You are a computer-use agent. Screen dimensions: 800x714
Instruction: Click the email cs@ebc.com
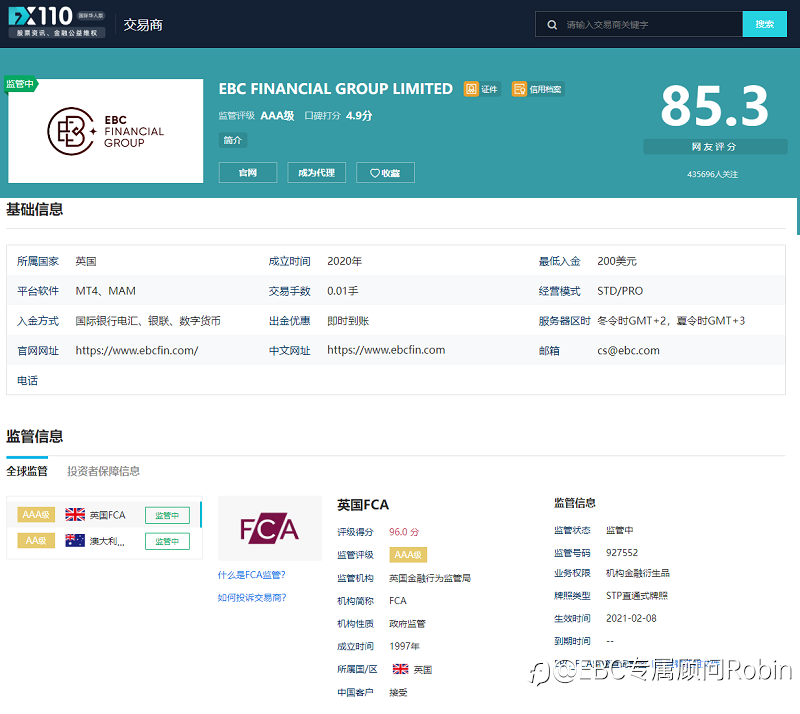628,350
